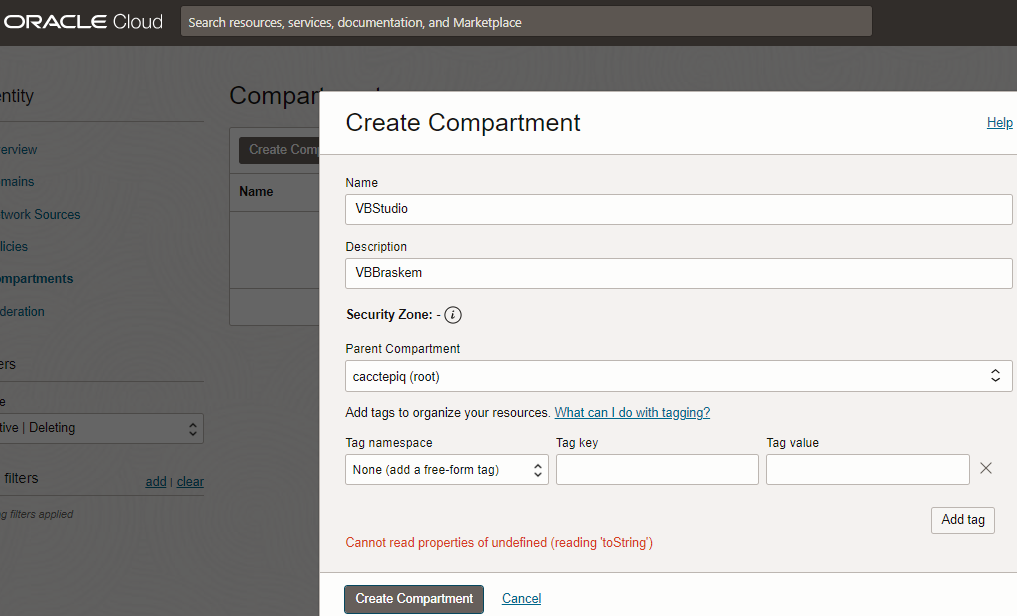Clear tag filters with the clear link
1017x616 pixels.
point(189,481)
